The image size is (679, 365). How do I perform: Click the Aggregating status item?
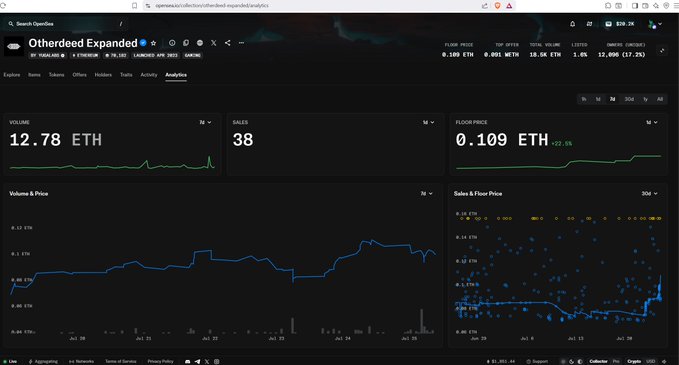pos(43,361)
